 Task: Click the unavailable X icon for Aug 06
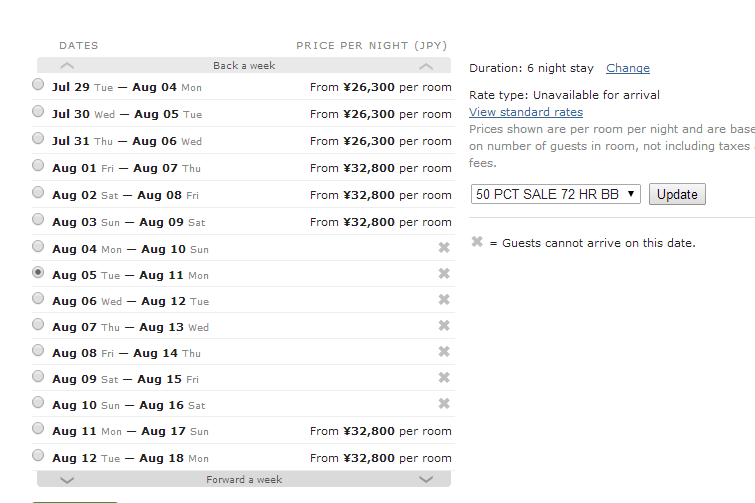pos(444,300)
